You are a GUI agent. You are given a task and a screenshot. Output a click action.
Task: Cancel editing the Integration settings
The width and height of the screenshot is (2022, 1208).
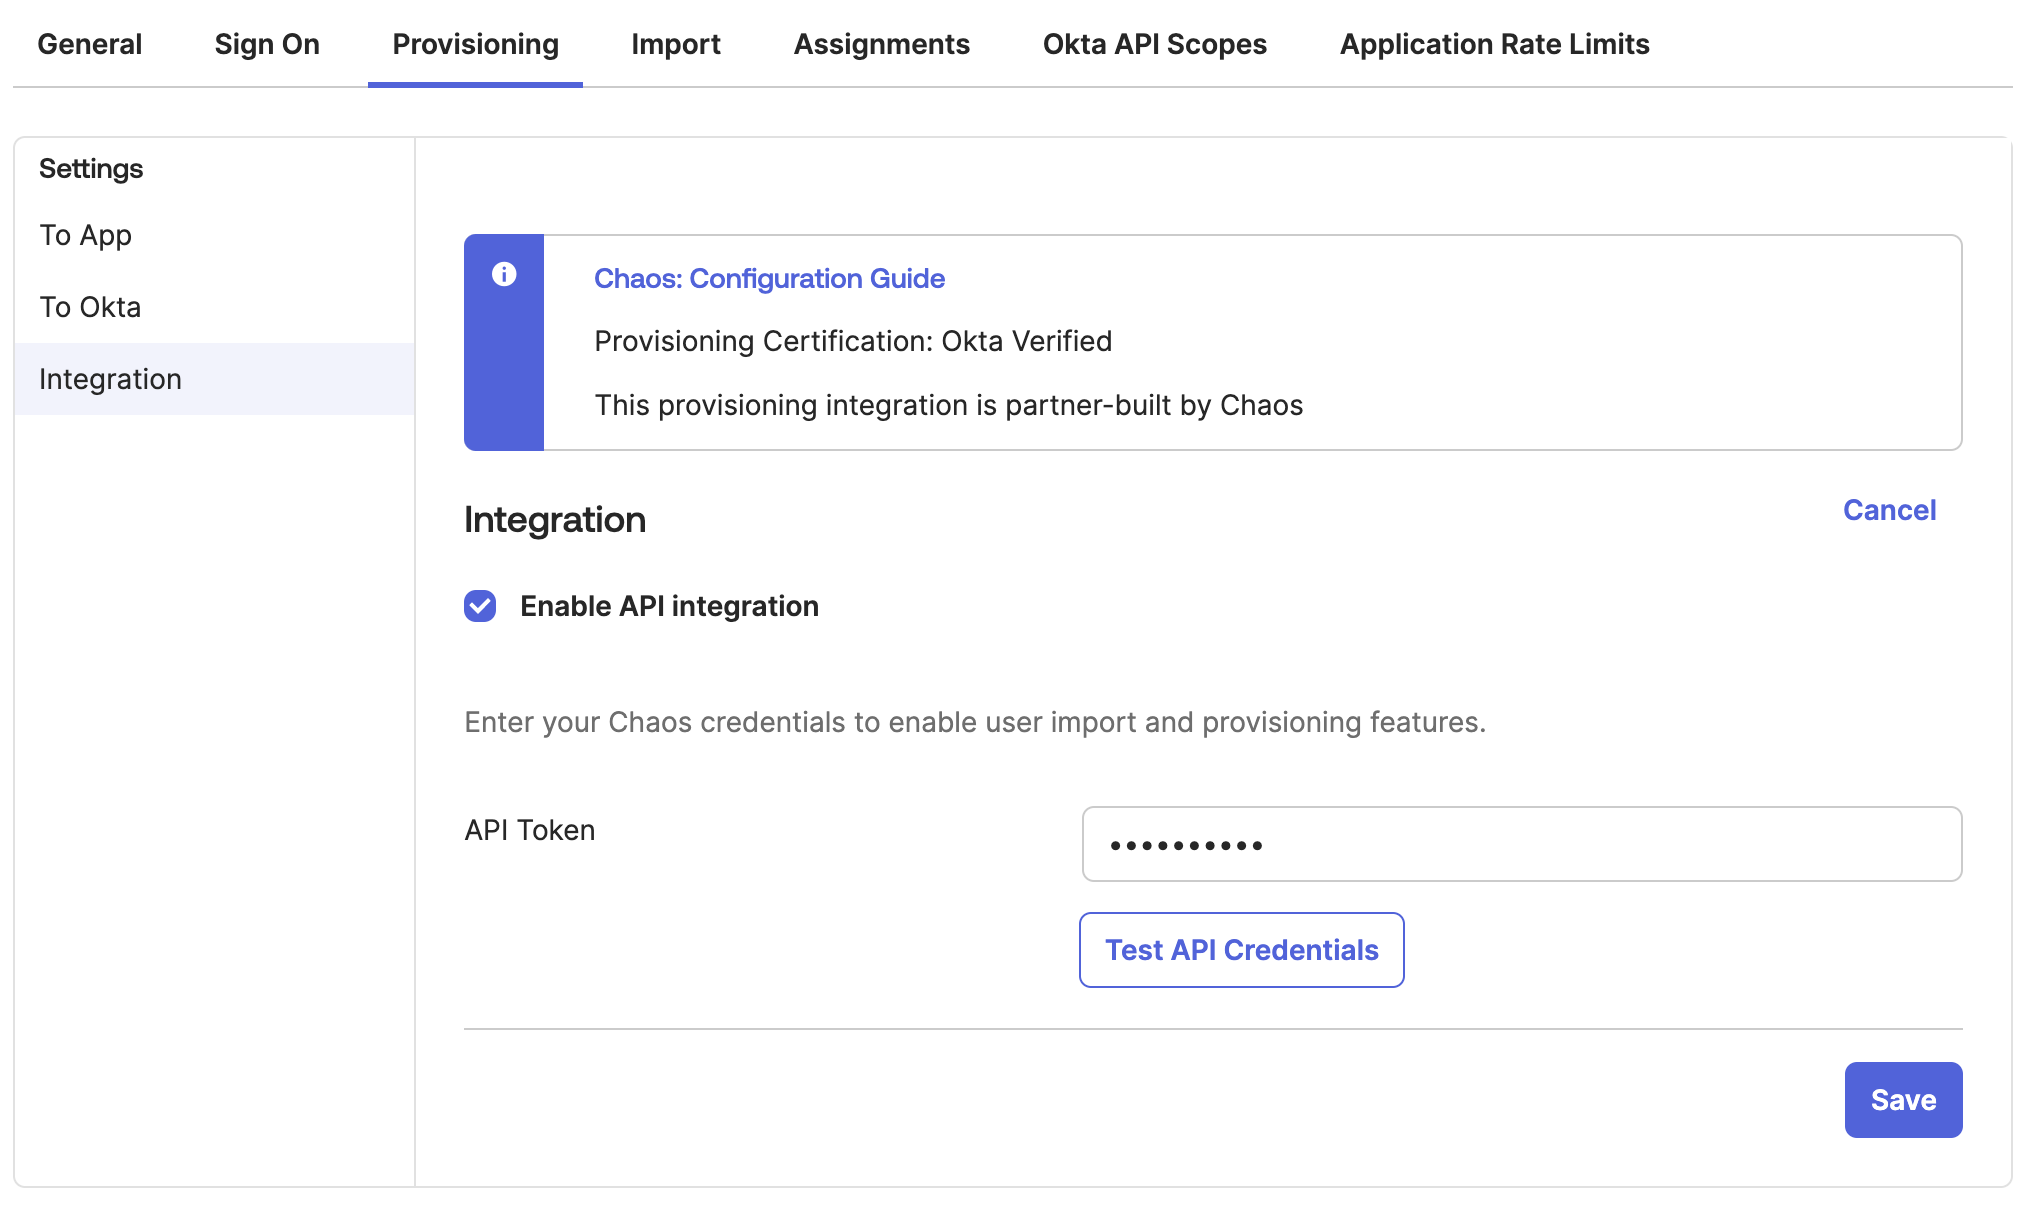1889,510
